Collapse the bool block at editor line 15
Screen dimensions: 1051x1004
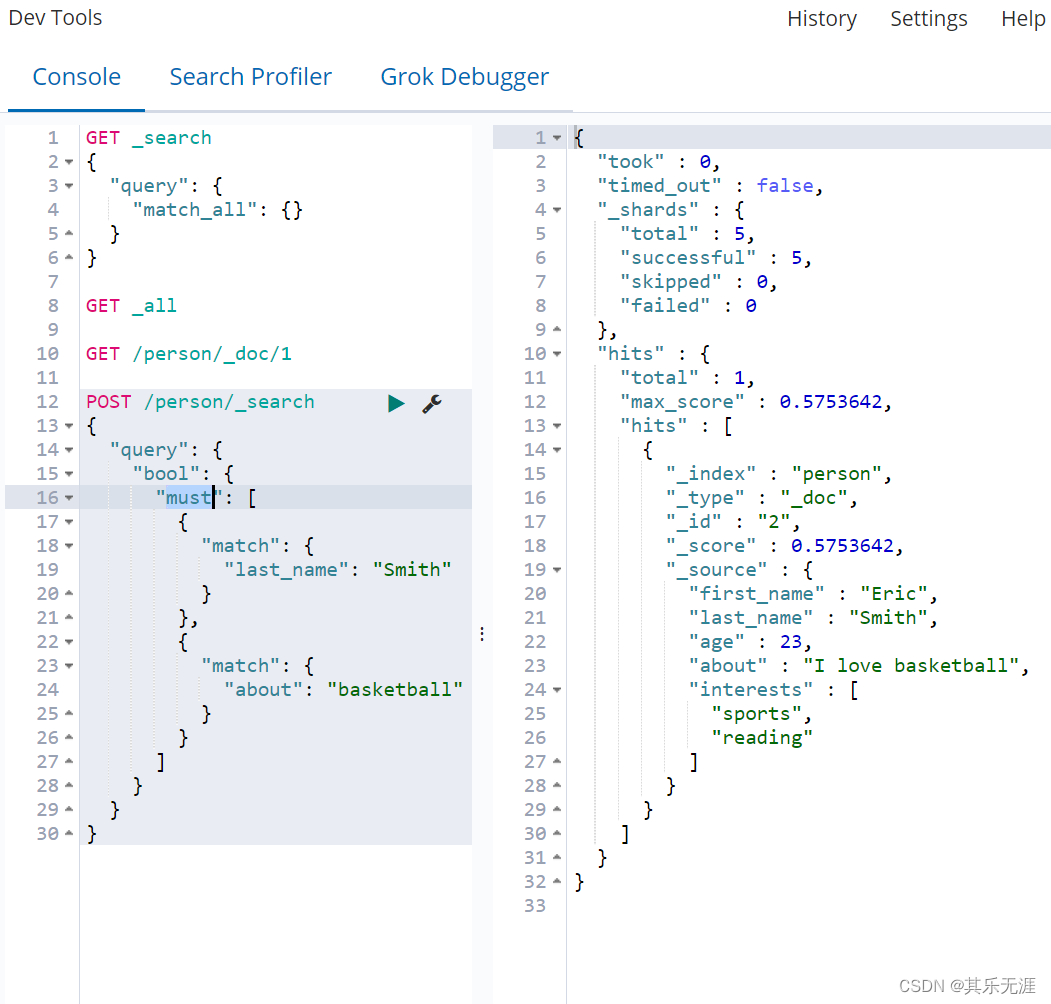pyautogui.click(x=69, y=475)
